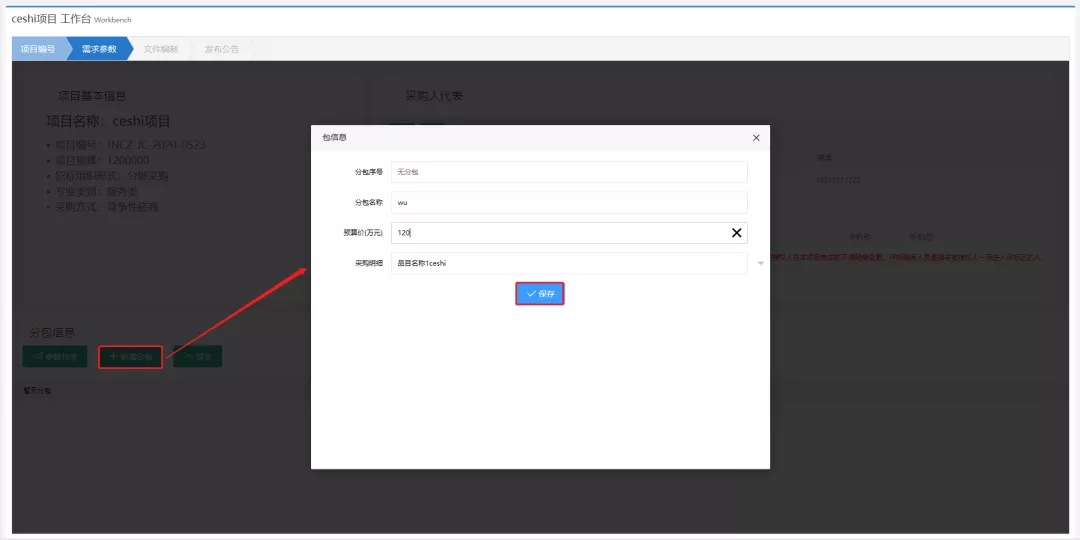
Task: Open the 发布公告 step tab
Action: pos(222,49)
